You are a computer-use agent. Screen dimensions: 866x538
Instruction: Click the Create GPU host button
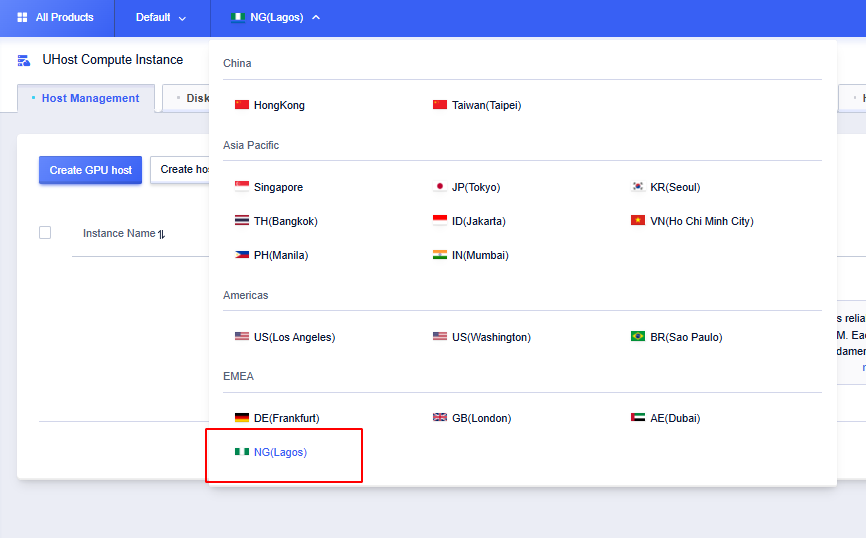click(x=91, y=170)
